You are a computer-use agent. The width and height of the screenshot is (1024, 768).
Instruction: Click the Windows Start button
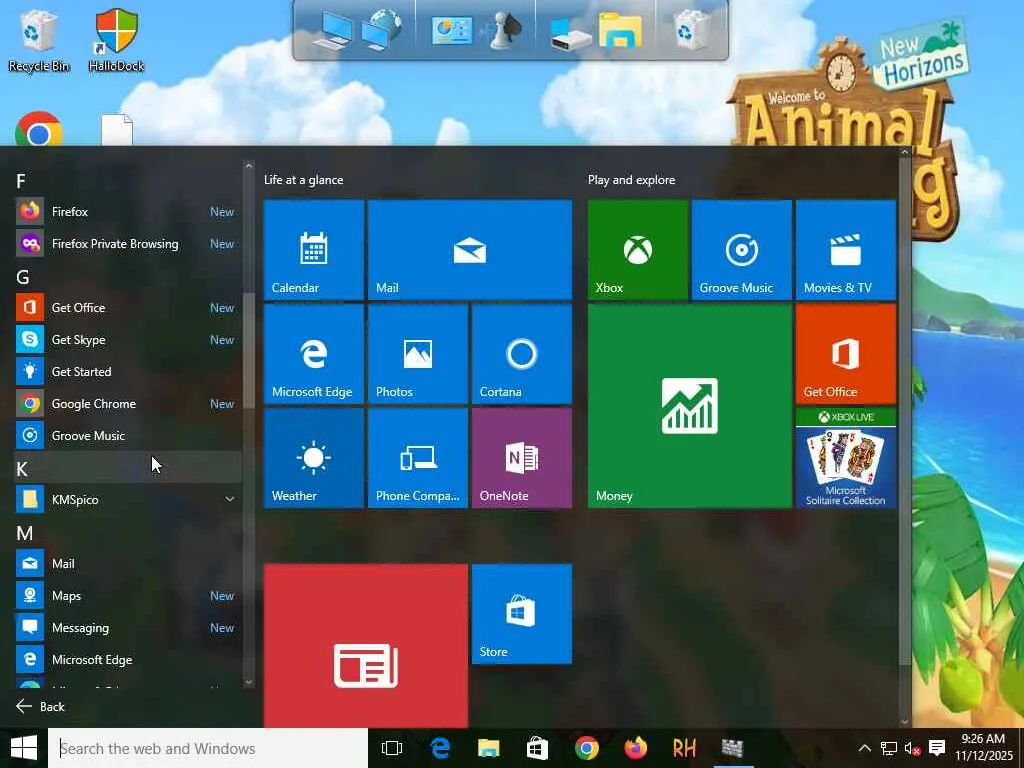pos(24,748)
